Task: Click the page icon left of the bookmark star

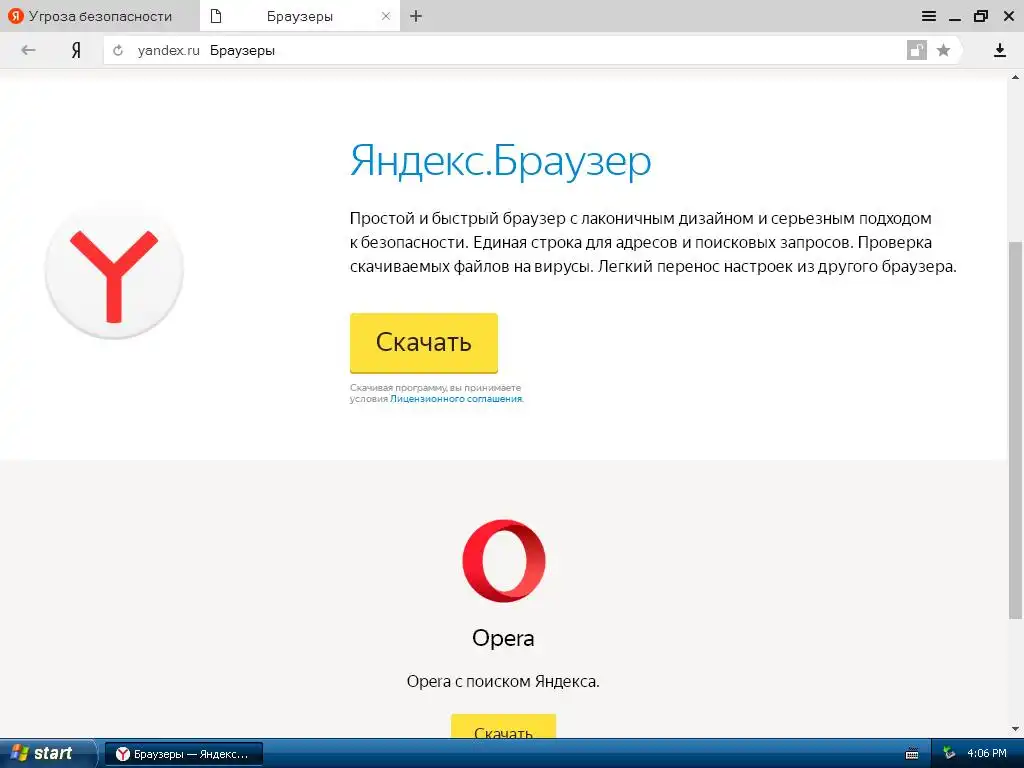Action: pos(917,50)
